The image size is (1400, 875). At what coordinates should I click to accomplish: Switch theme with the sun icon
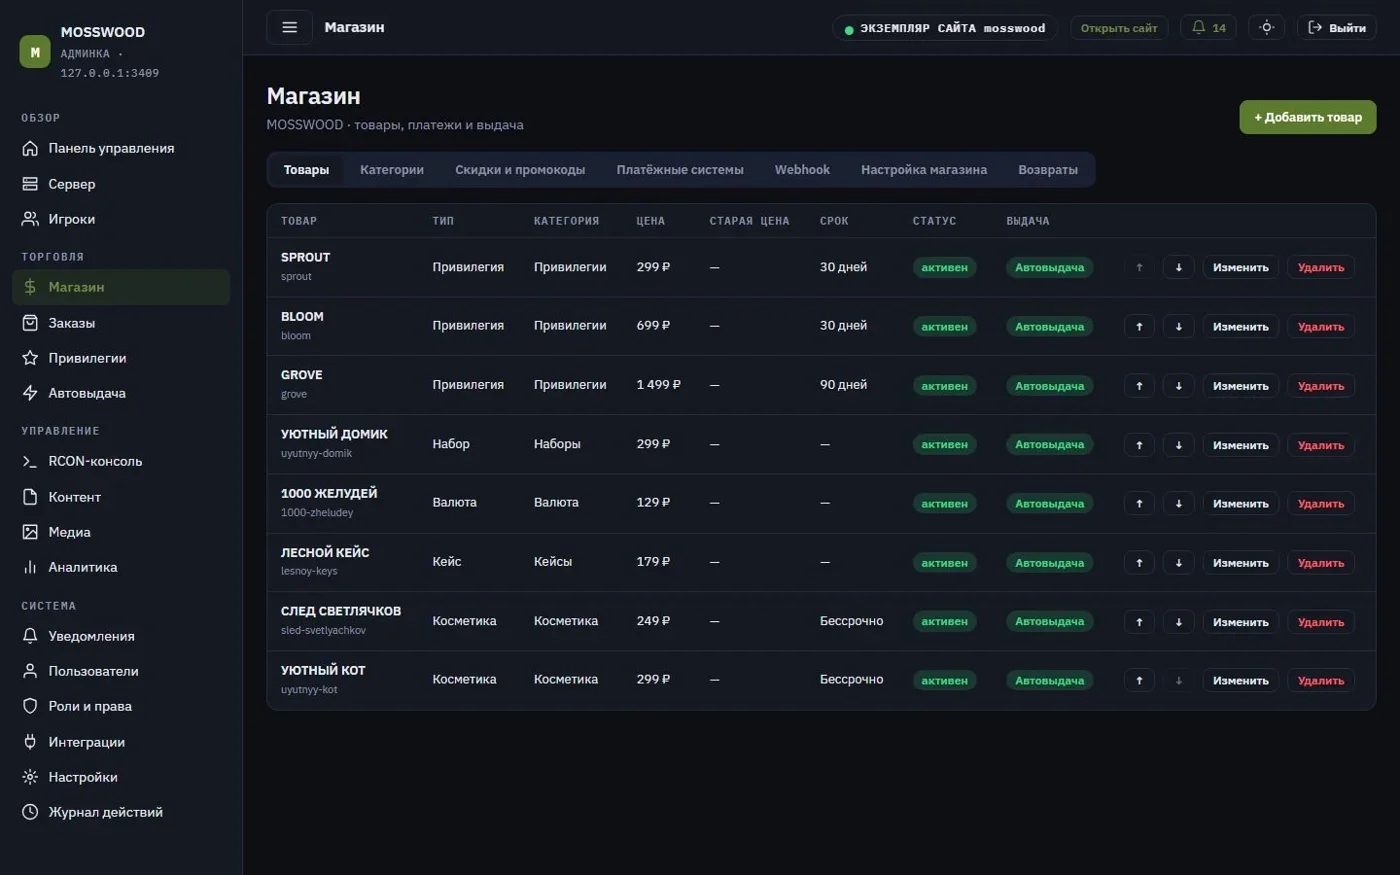pos(1266,28)
